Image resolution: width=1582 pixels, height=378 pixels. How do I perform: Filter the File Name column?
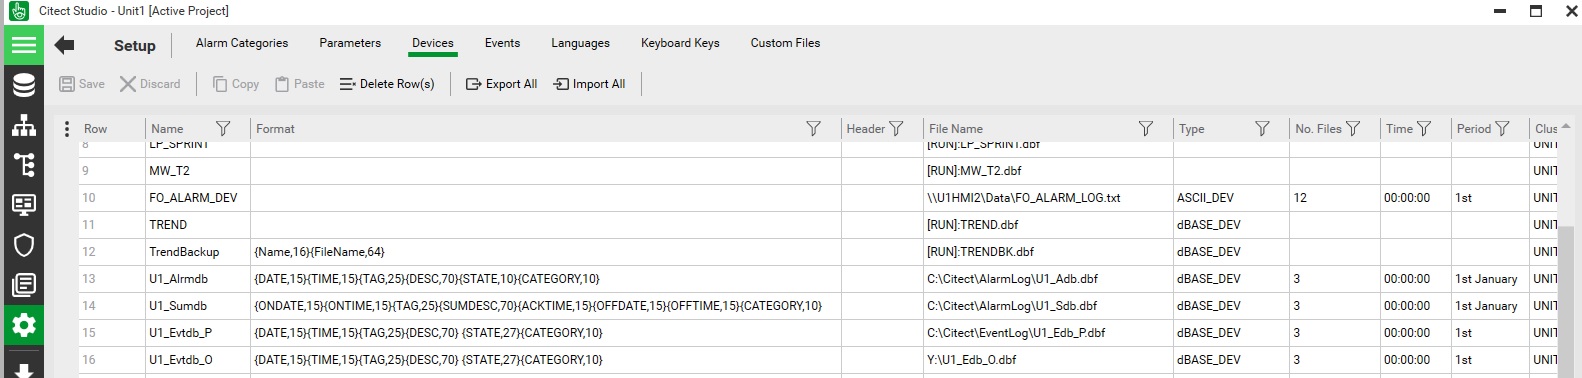[x=1146, y=129]
